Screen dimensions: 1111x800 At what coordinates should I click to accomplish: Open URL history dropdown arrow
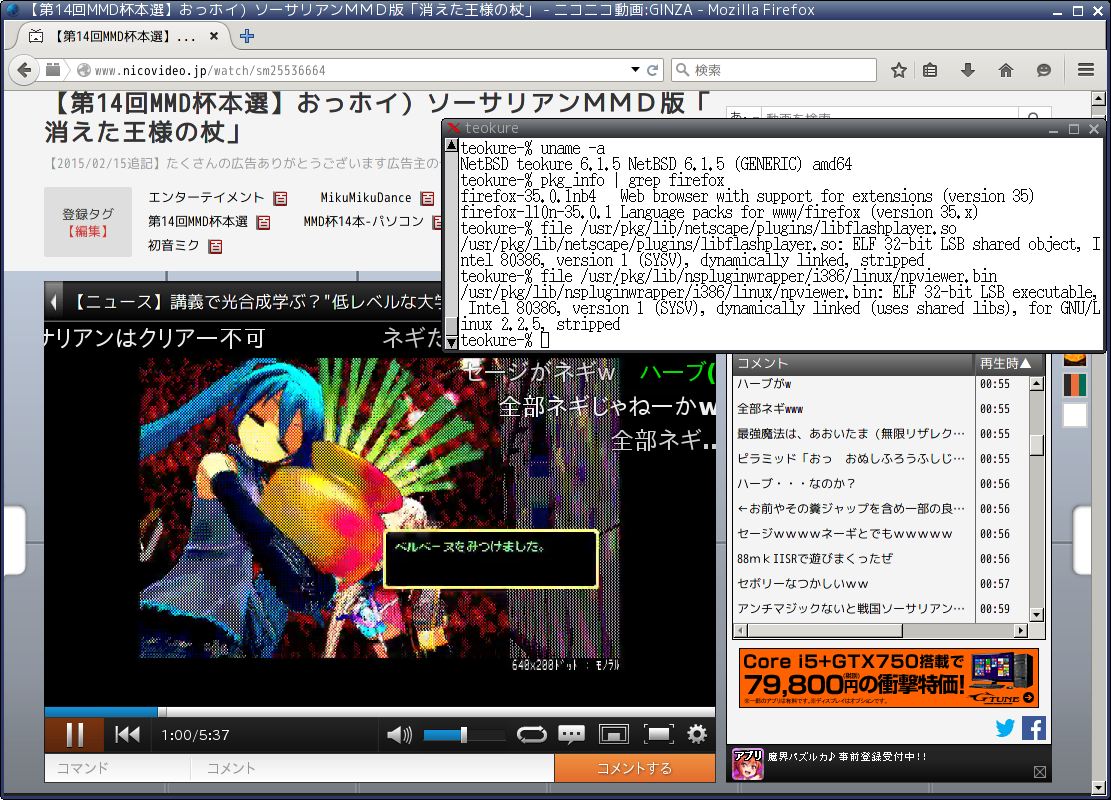(635, 69)
